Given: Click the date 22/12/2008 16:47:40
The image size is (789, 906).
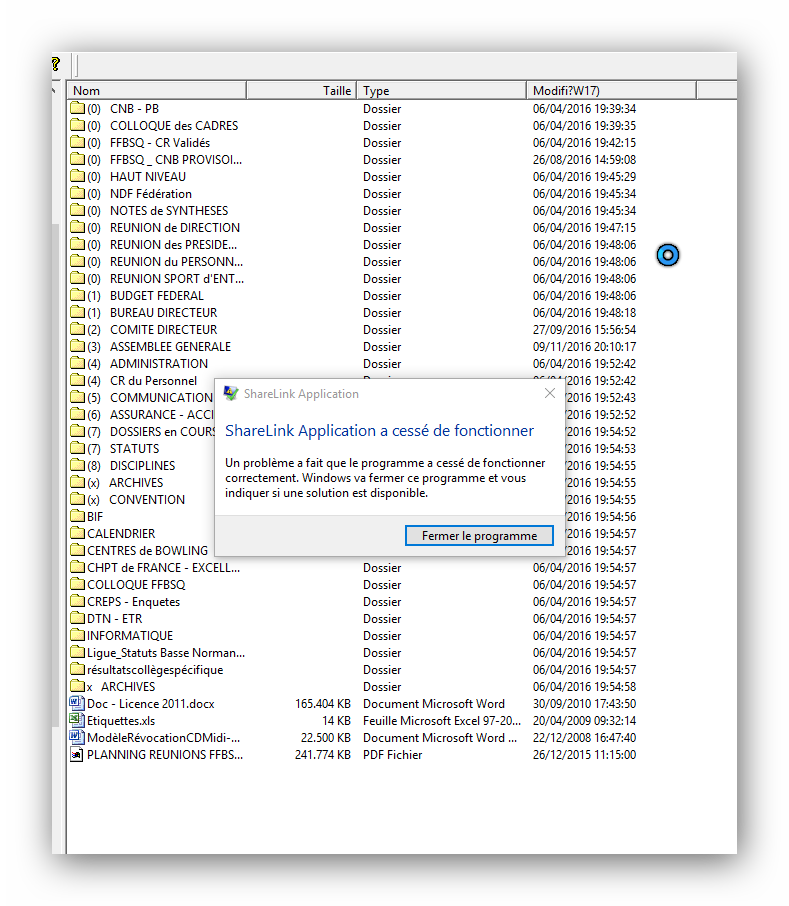Looking at the screenshot, I should click(x=585, y=737).
